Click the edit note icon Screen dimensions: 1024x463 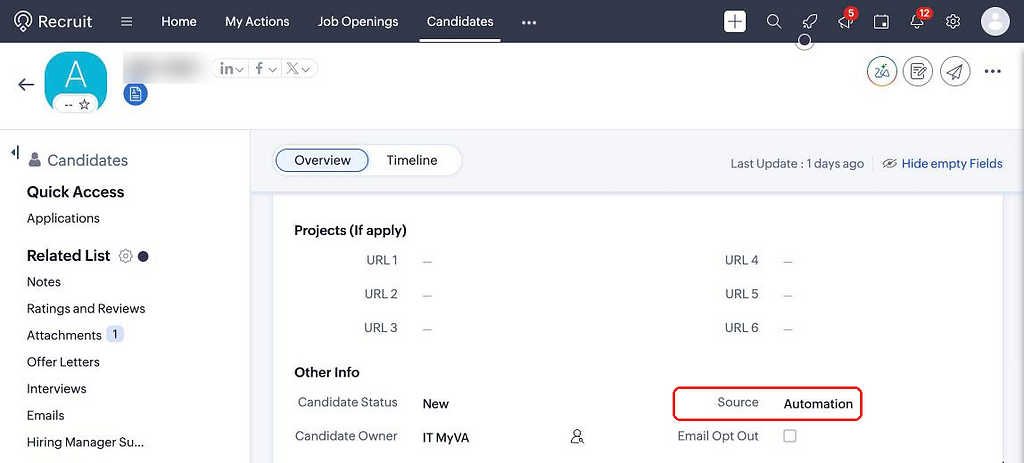918,71
